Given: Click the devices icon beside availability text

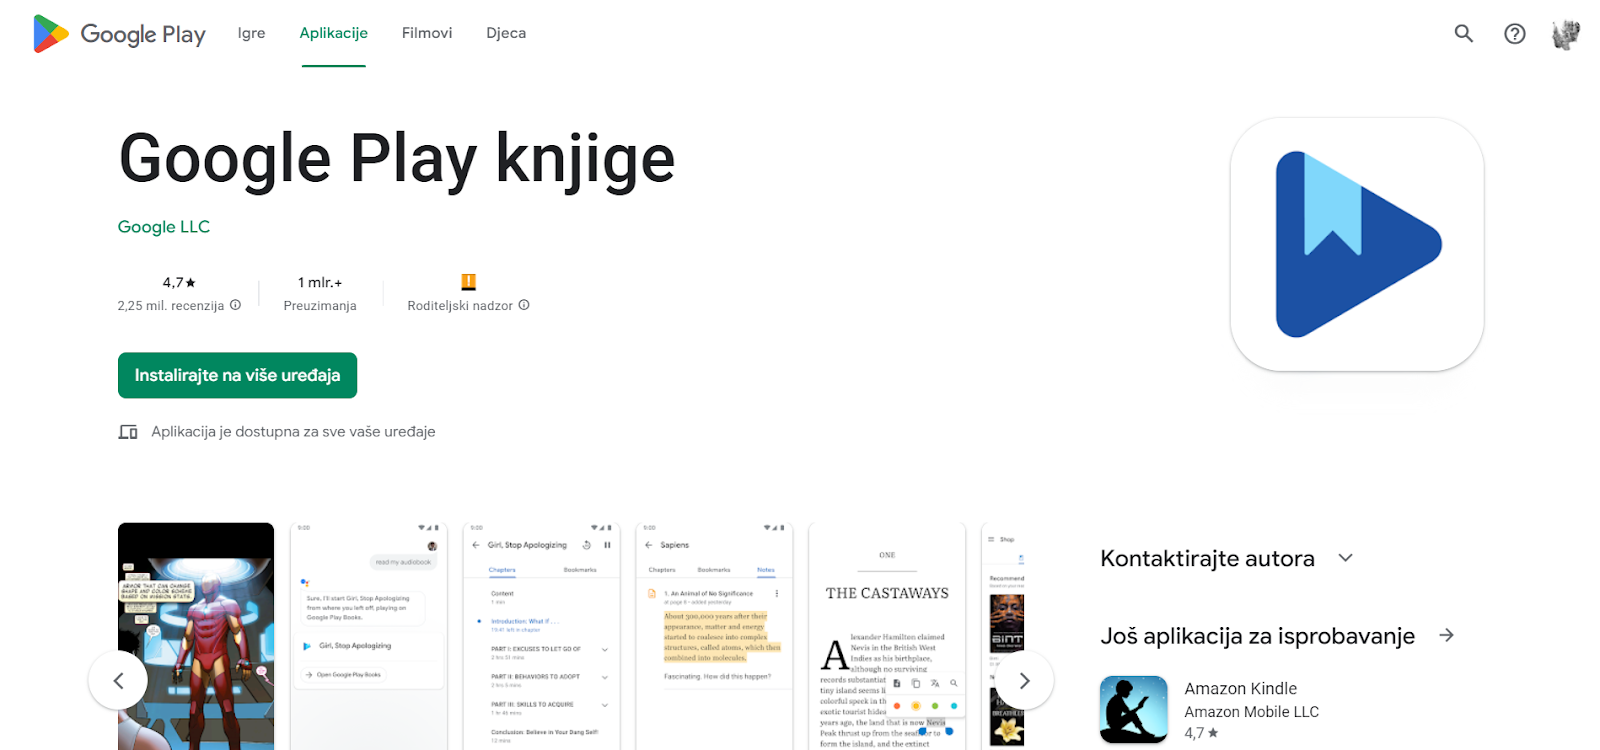Looking at the screenshot, I should point(128,432).
